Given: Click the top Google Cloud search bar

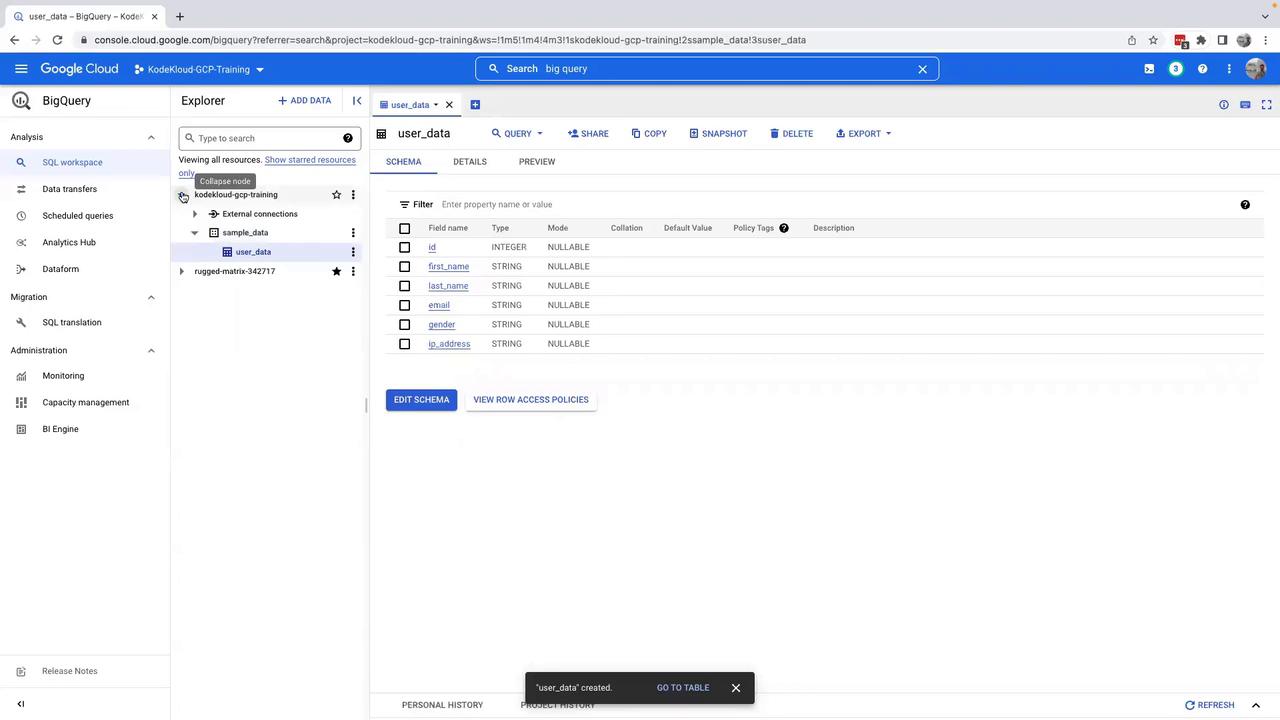Looking at the screenshot, I should 707,69.
